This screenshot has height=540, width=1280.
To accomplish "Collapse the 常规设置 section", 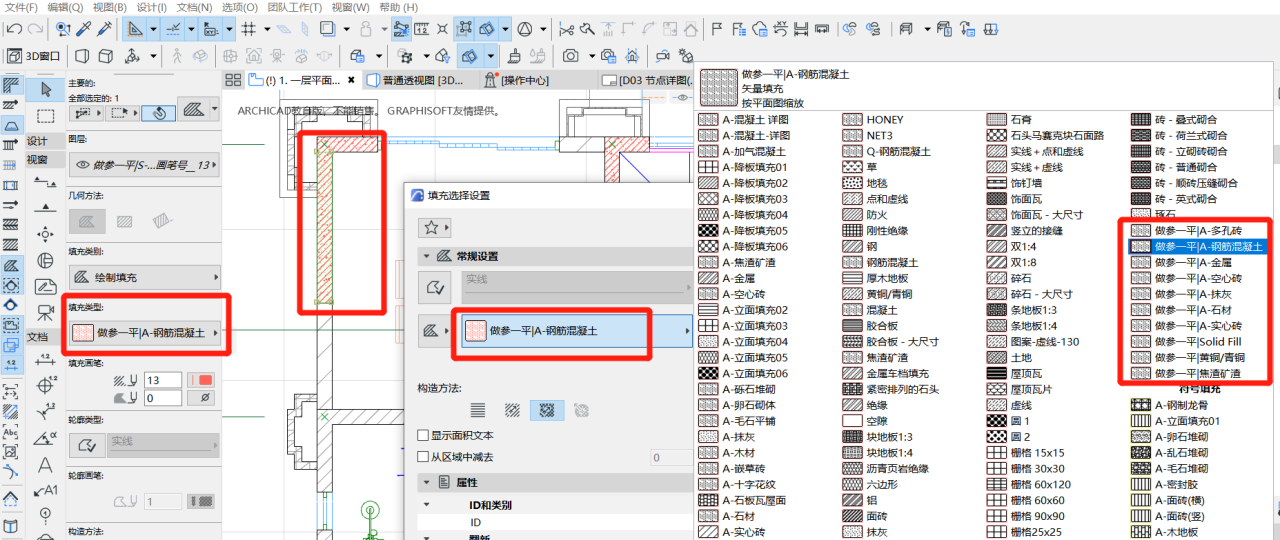I will [428, 256].
